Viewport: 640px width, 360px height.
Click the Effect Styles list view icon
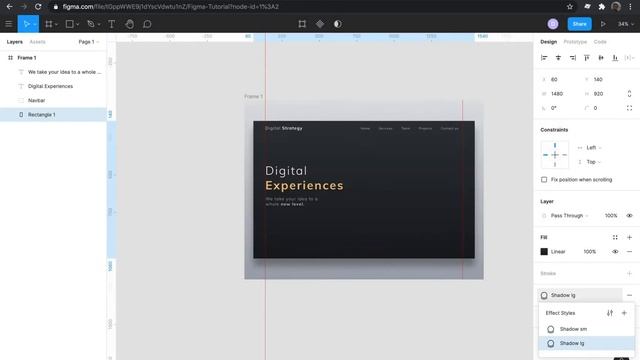click(x=610, y=313)
